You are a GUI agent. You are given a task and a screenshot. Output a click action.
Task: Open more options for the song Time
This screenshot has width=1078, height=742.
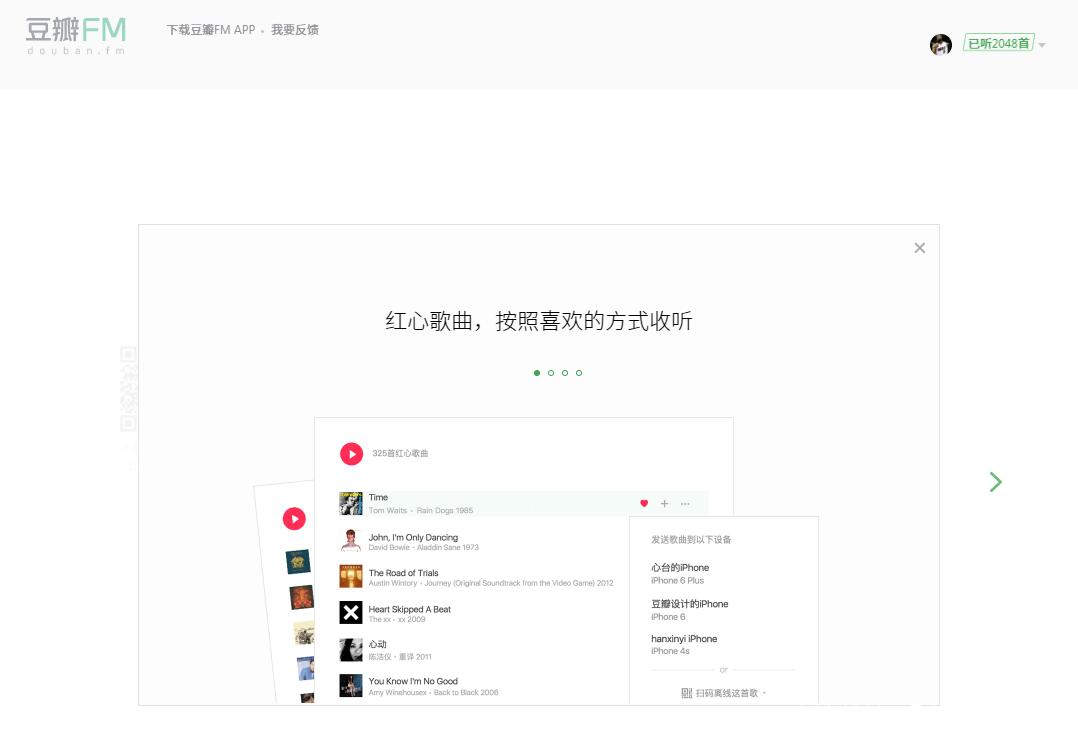point(685,504)
